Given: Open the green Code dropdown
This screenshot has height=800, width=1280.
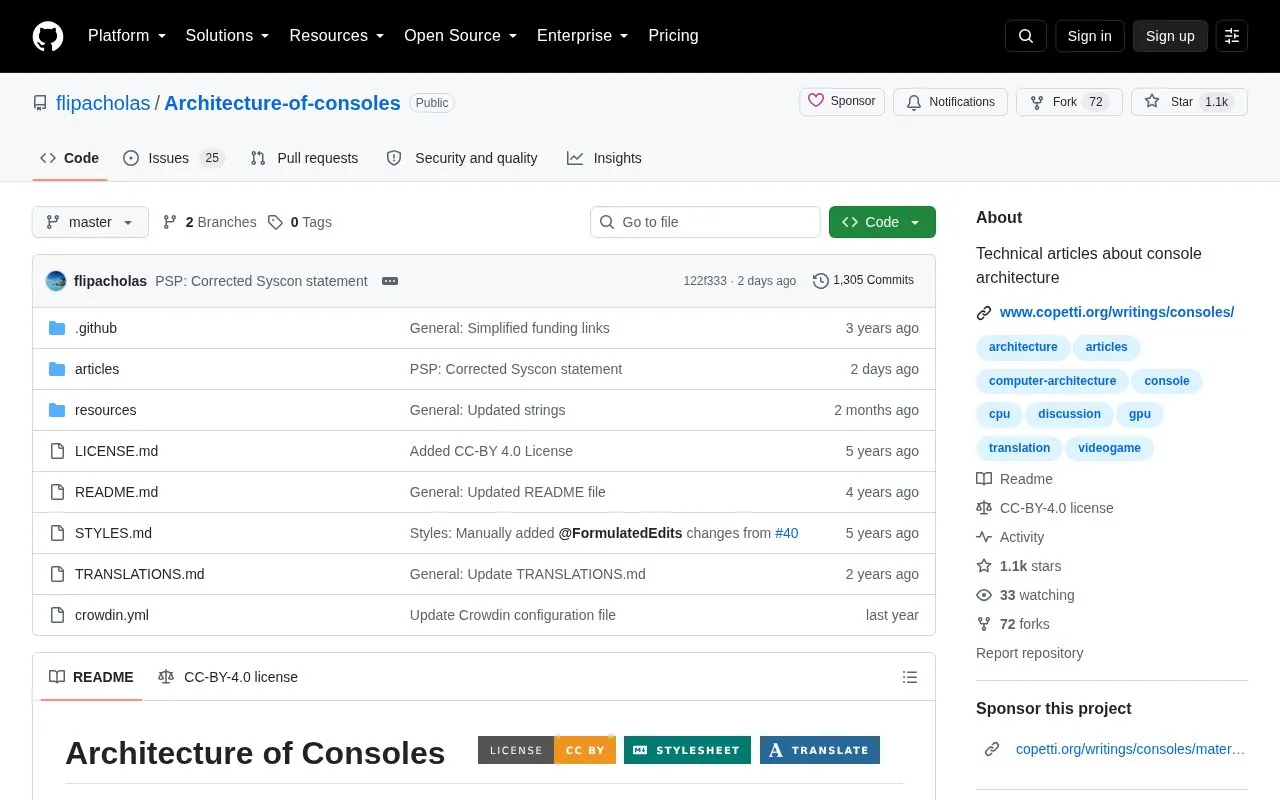Looking at the screenshot, I should [x=882, y=222].
